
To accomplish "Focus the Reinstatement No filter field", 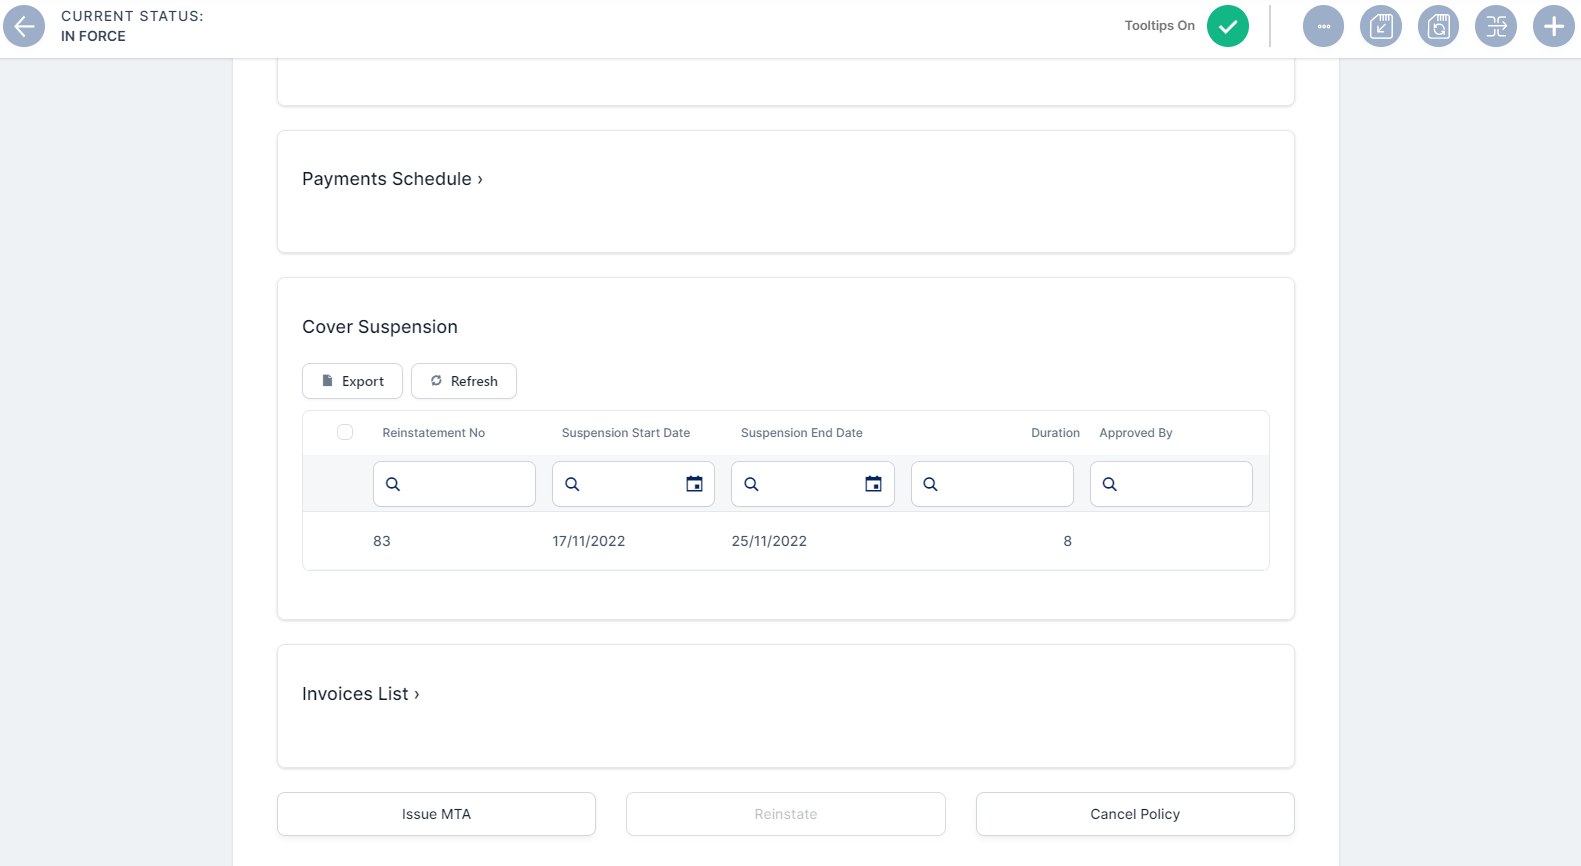I will click(466, 484).
